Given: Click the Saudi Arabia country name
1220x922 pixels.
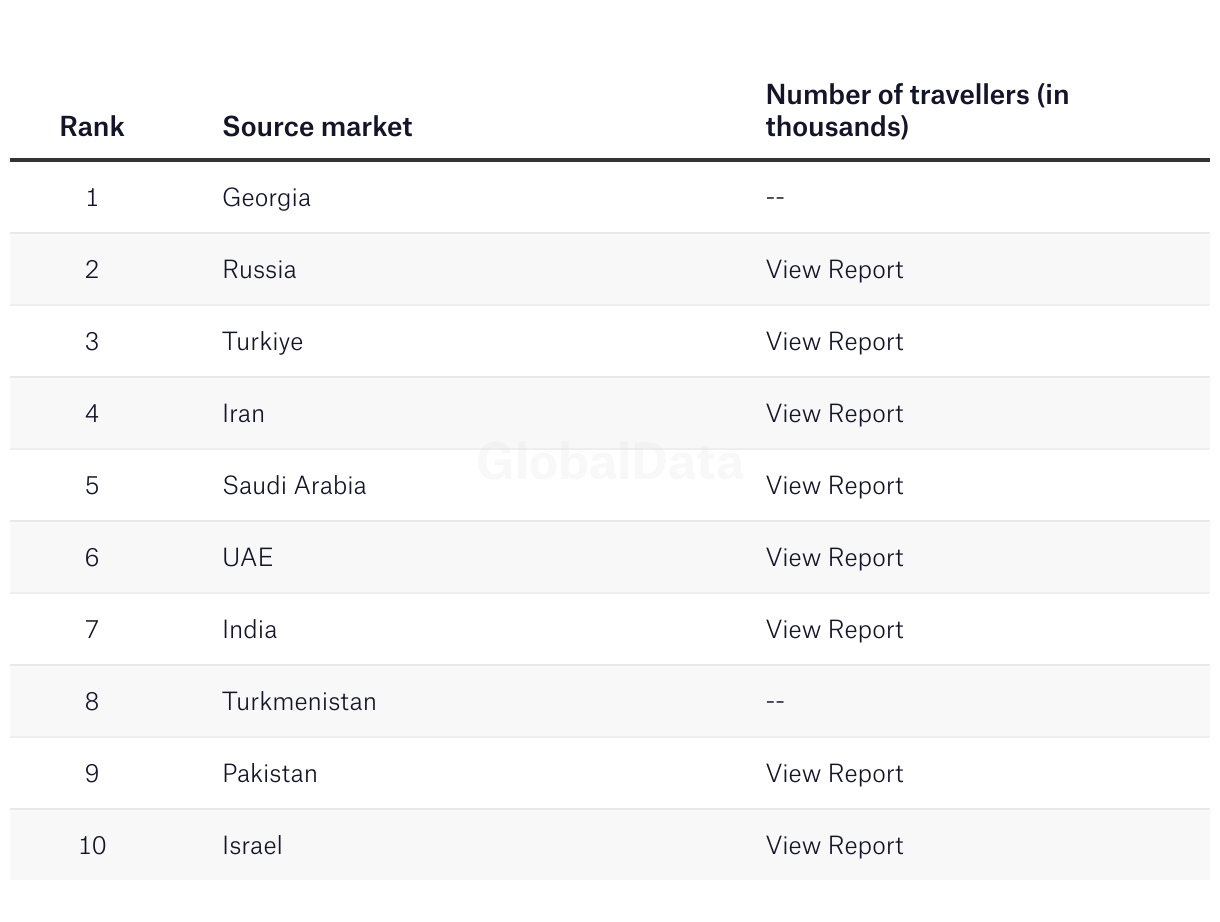Looking at the screenshot, I should point(294,486).
